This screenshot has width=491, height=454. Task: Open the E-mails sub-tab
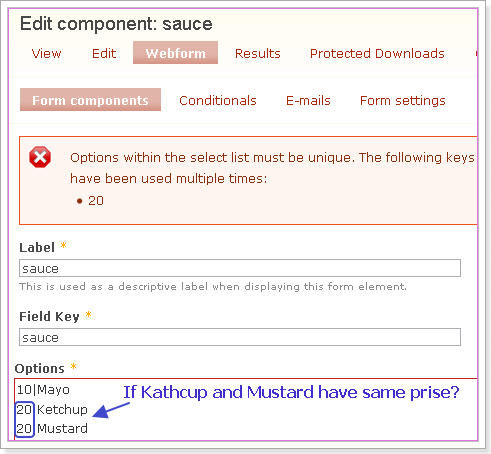[x=308, y=100]
